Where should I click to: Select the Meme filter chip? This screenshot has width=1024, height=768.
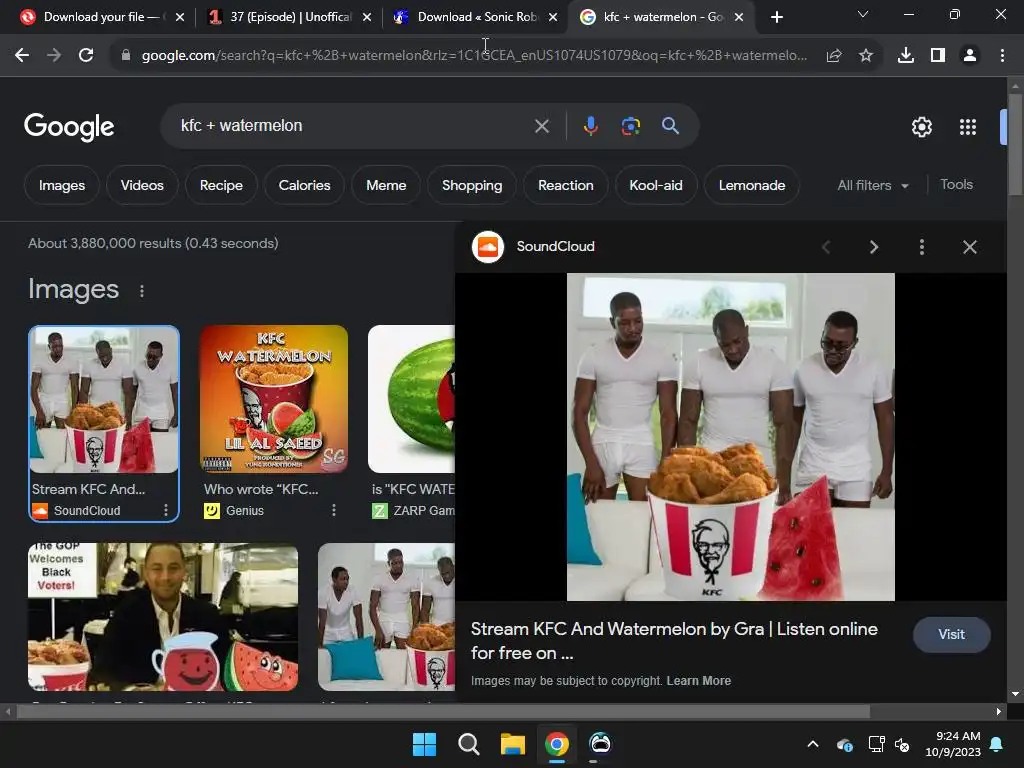pos(386,185)
